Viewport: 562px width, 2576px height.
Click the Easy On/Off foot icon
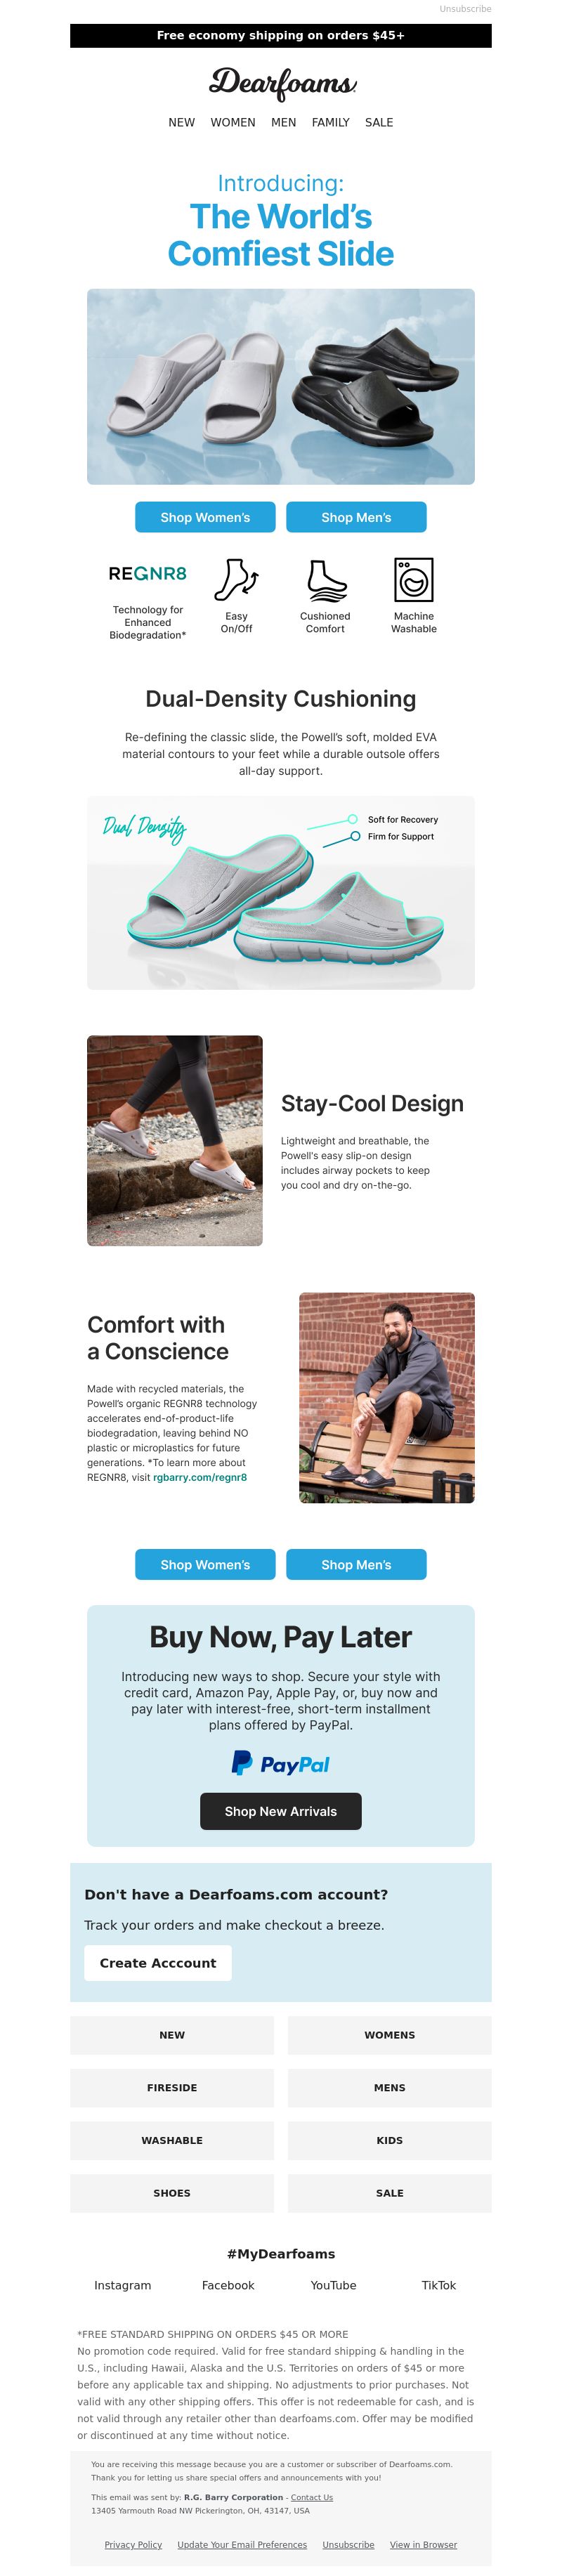click(x=236, y=580)
